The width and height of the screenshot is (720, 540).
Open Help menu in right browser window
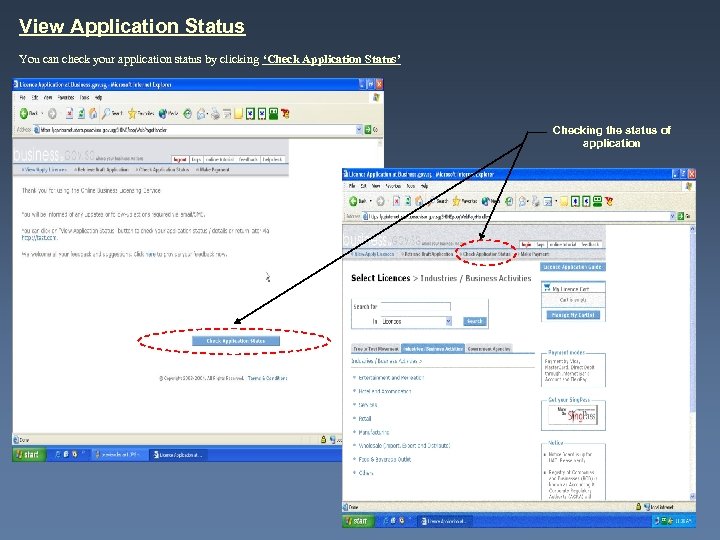tap(424, 186)
